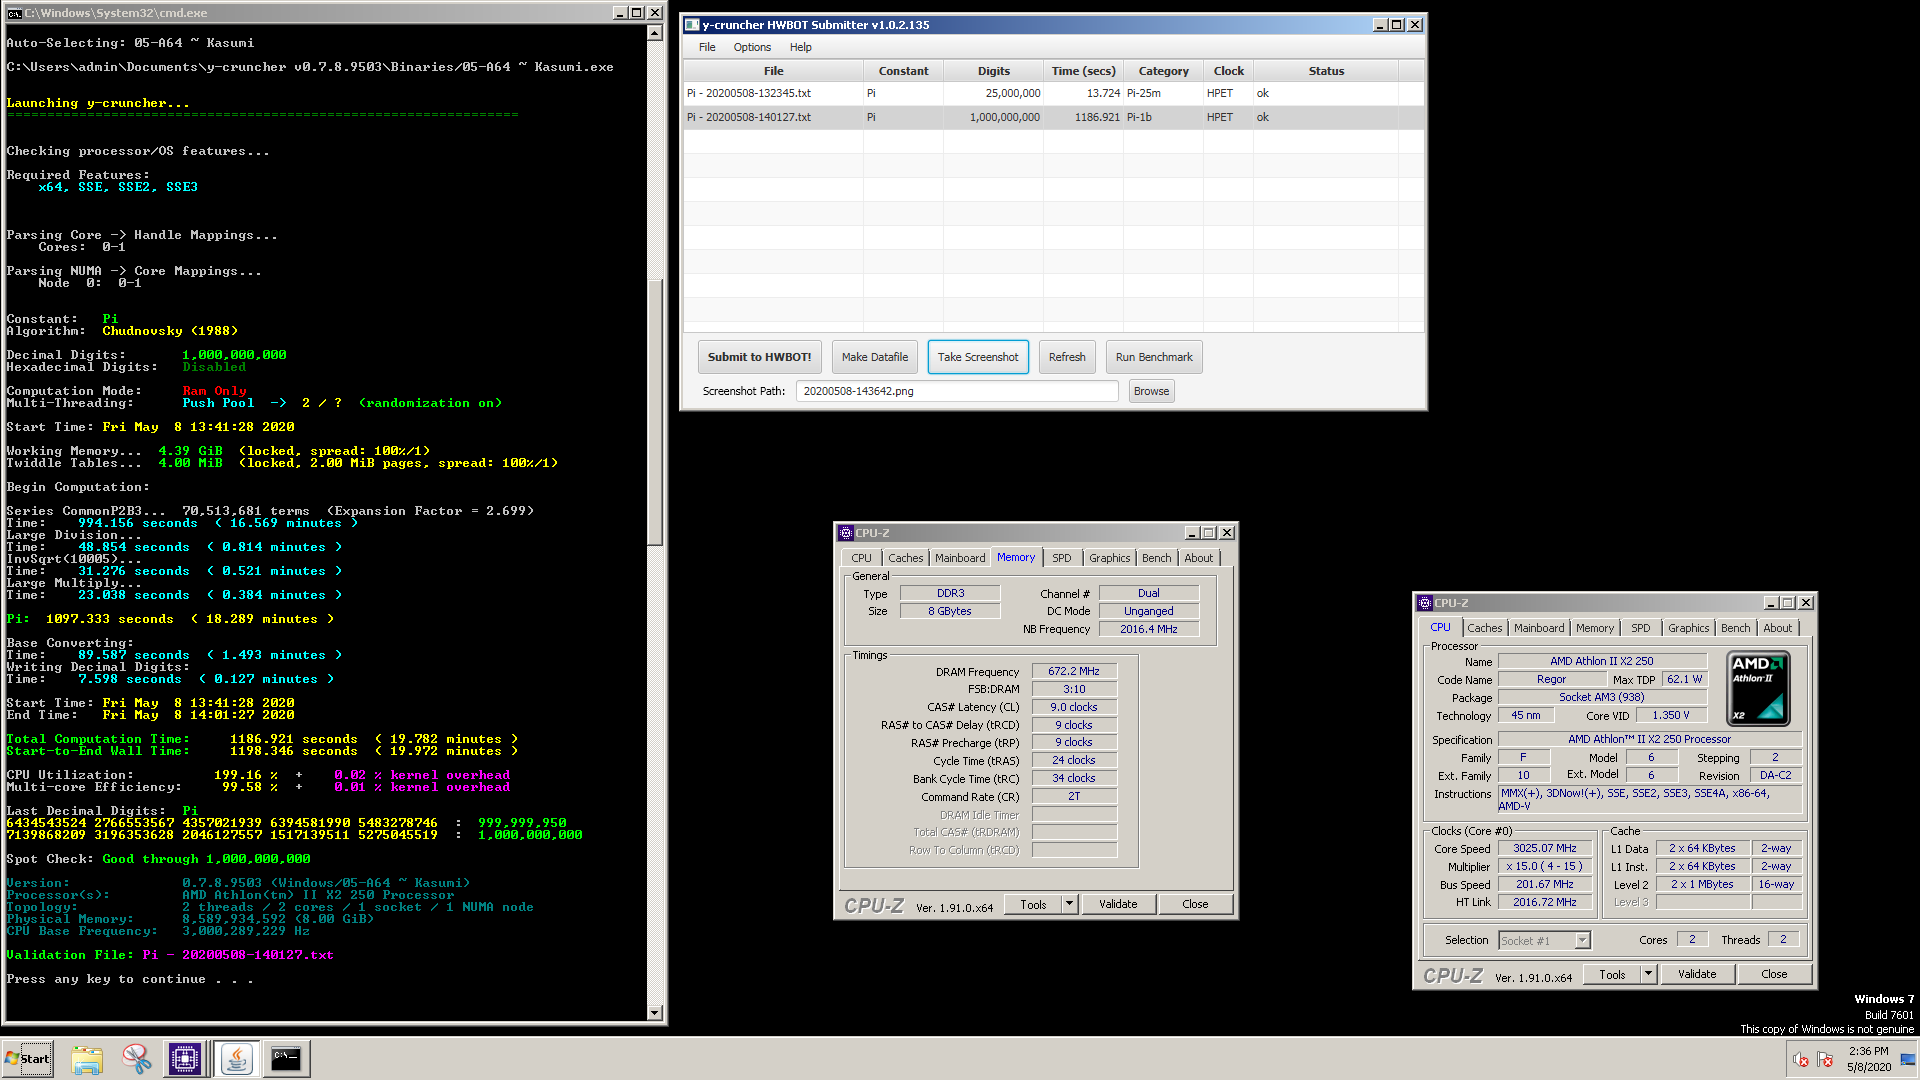Expand Tools dropdown arrow in Memory CPU-Z window
Image resolution: width=1920 pixels, height=1080 pixels.
pyautogui.click(x=1069, y=904)
